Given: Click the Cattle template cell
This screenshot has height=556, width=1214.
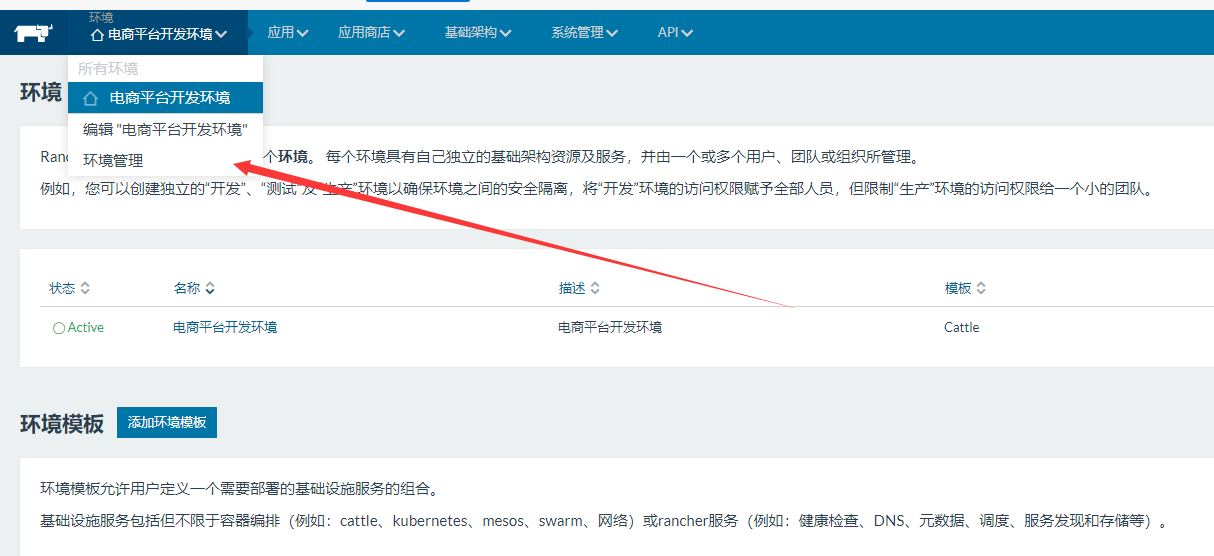Looking at the screenshot, I should point(962,327).
